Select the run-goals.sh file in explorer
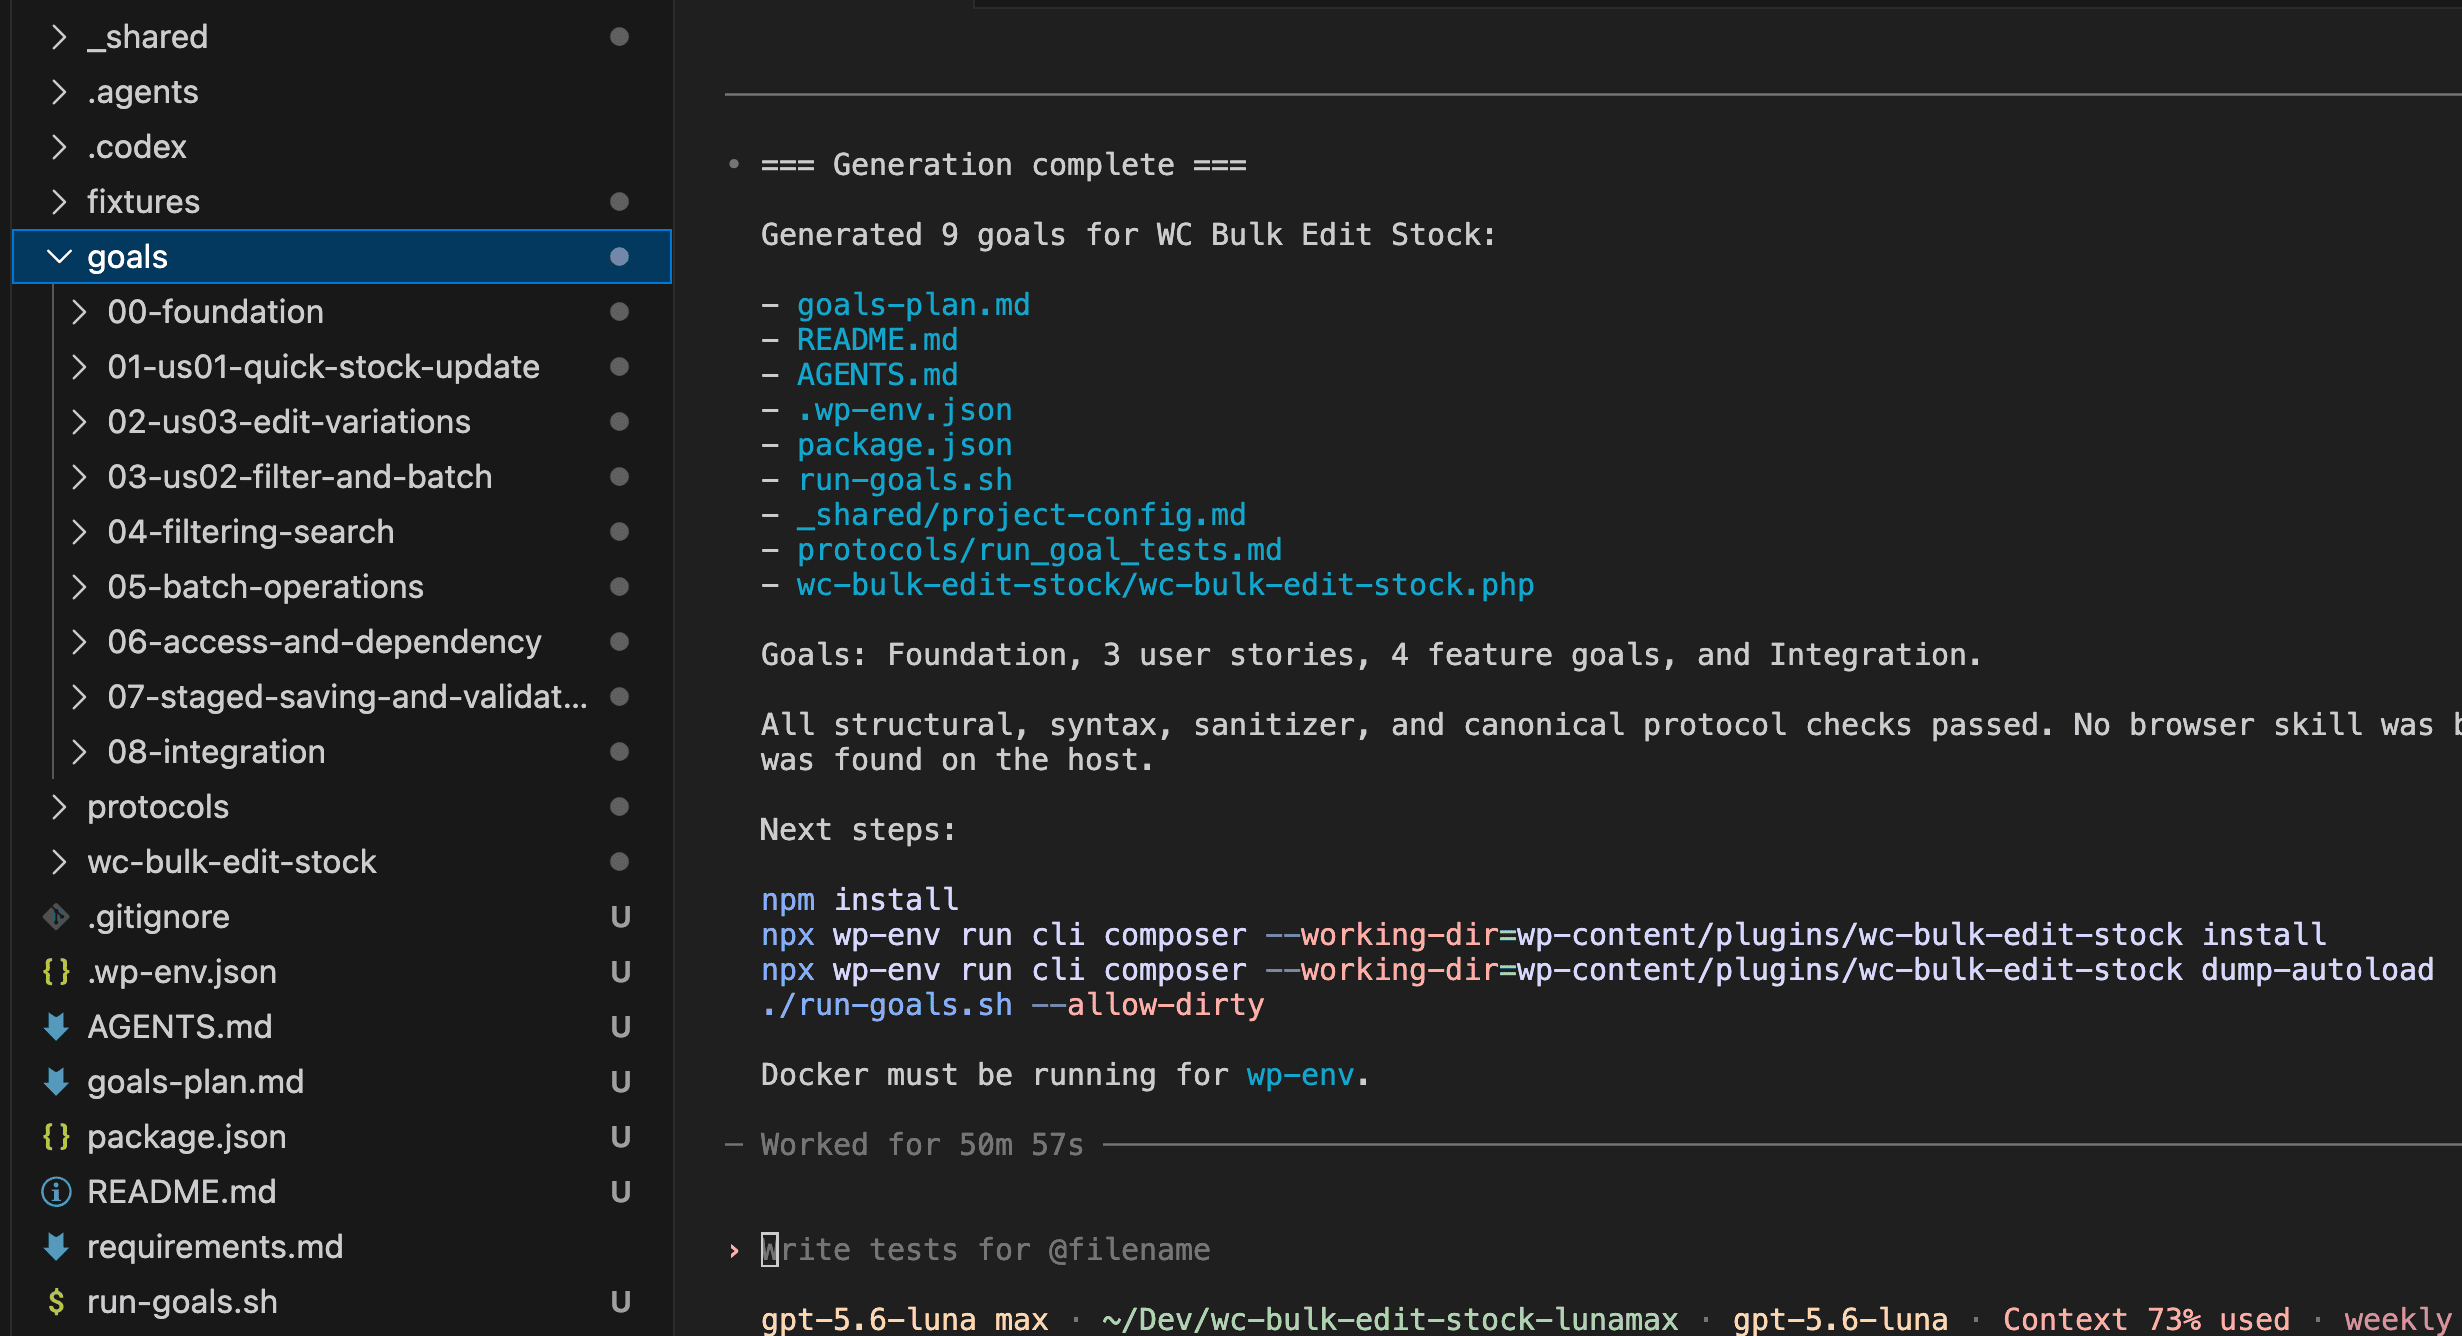Image resolution: width=2462 pixels, height=1336 pixels. click(x=340, y=1302)
